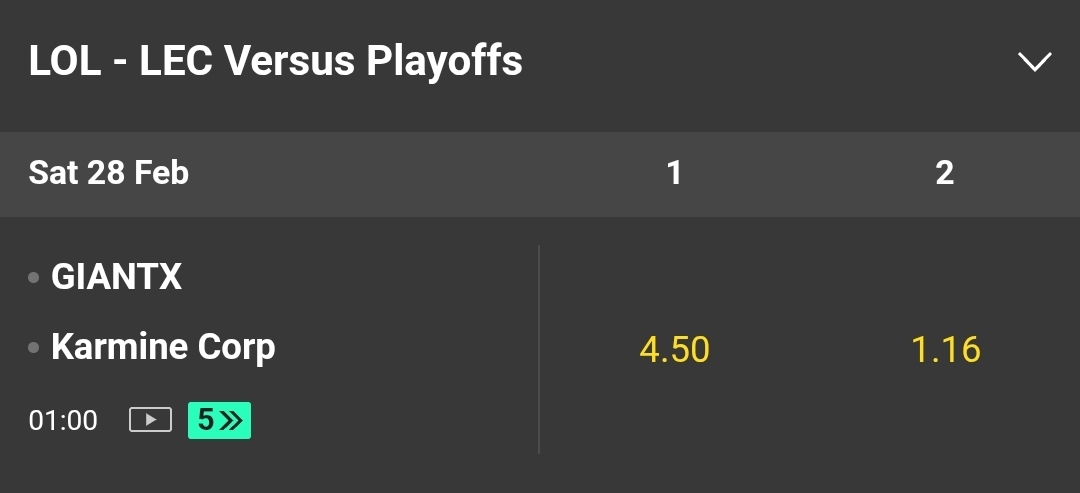Screen dimensions: 1080x493
Task: Click the number 5 in the green badge
Action: tap(205, 420)
